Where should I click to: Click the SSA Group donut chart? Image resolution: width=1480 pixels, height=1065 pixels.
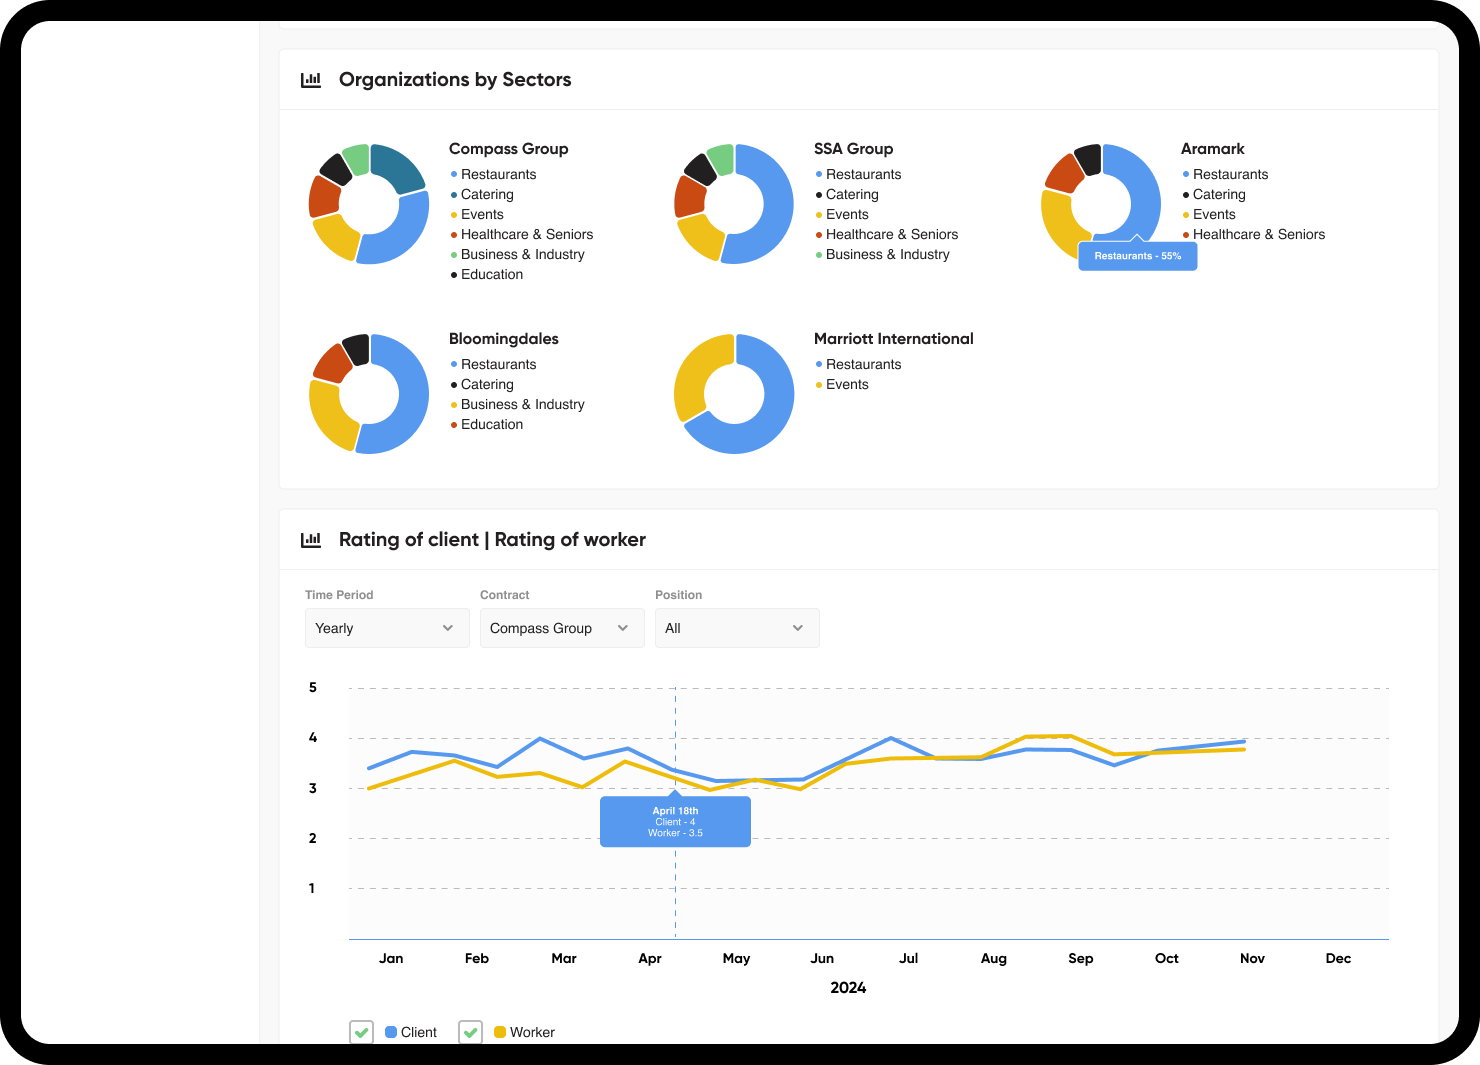734,204
